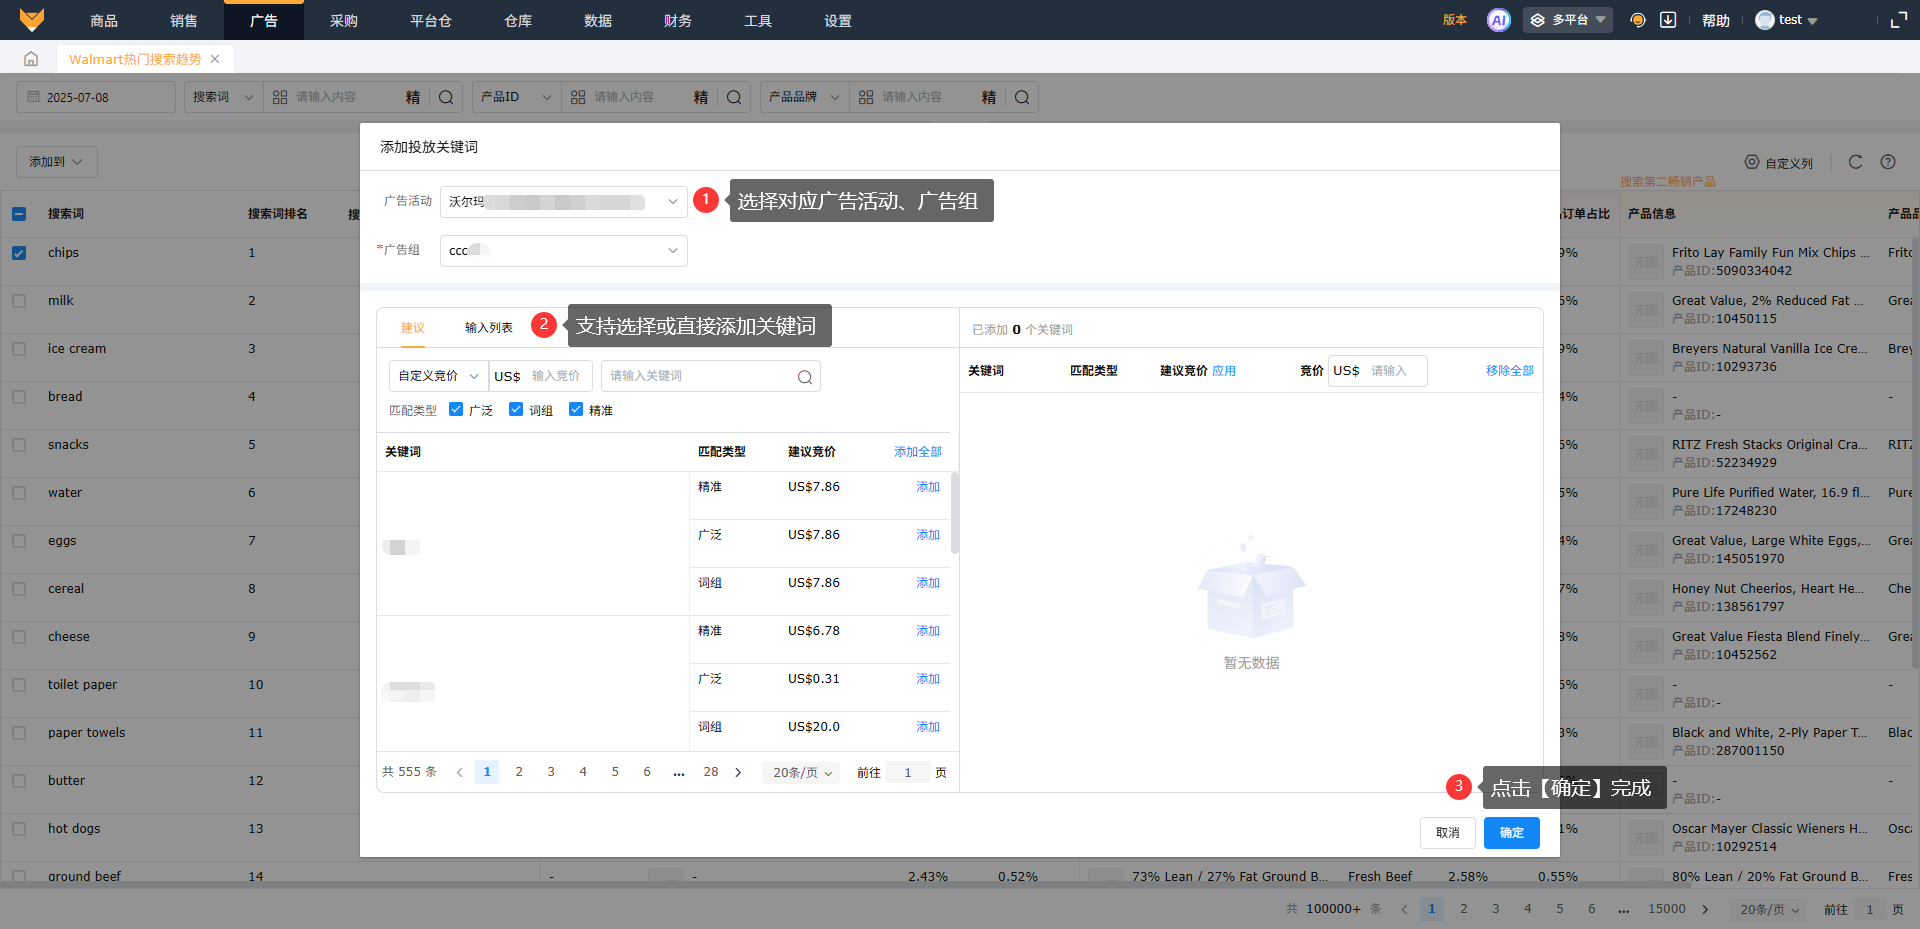Click the home icon in the tab bar
1920x929 pixels.
(31, 59)
